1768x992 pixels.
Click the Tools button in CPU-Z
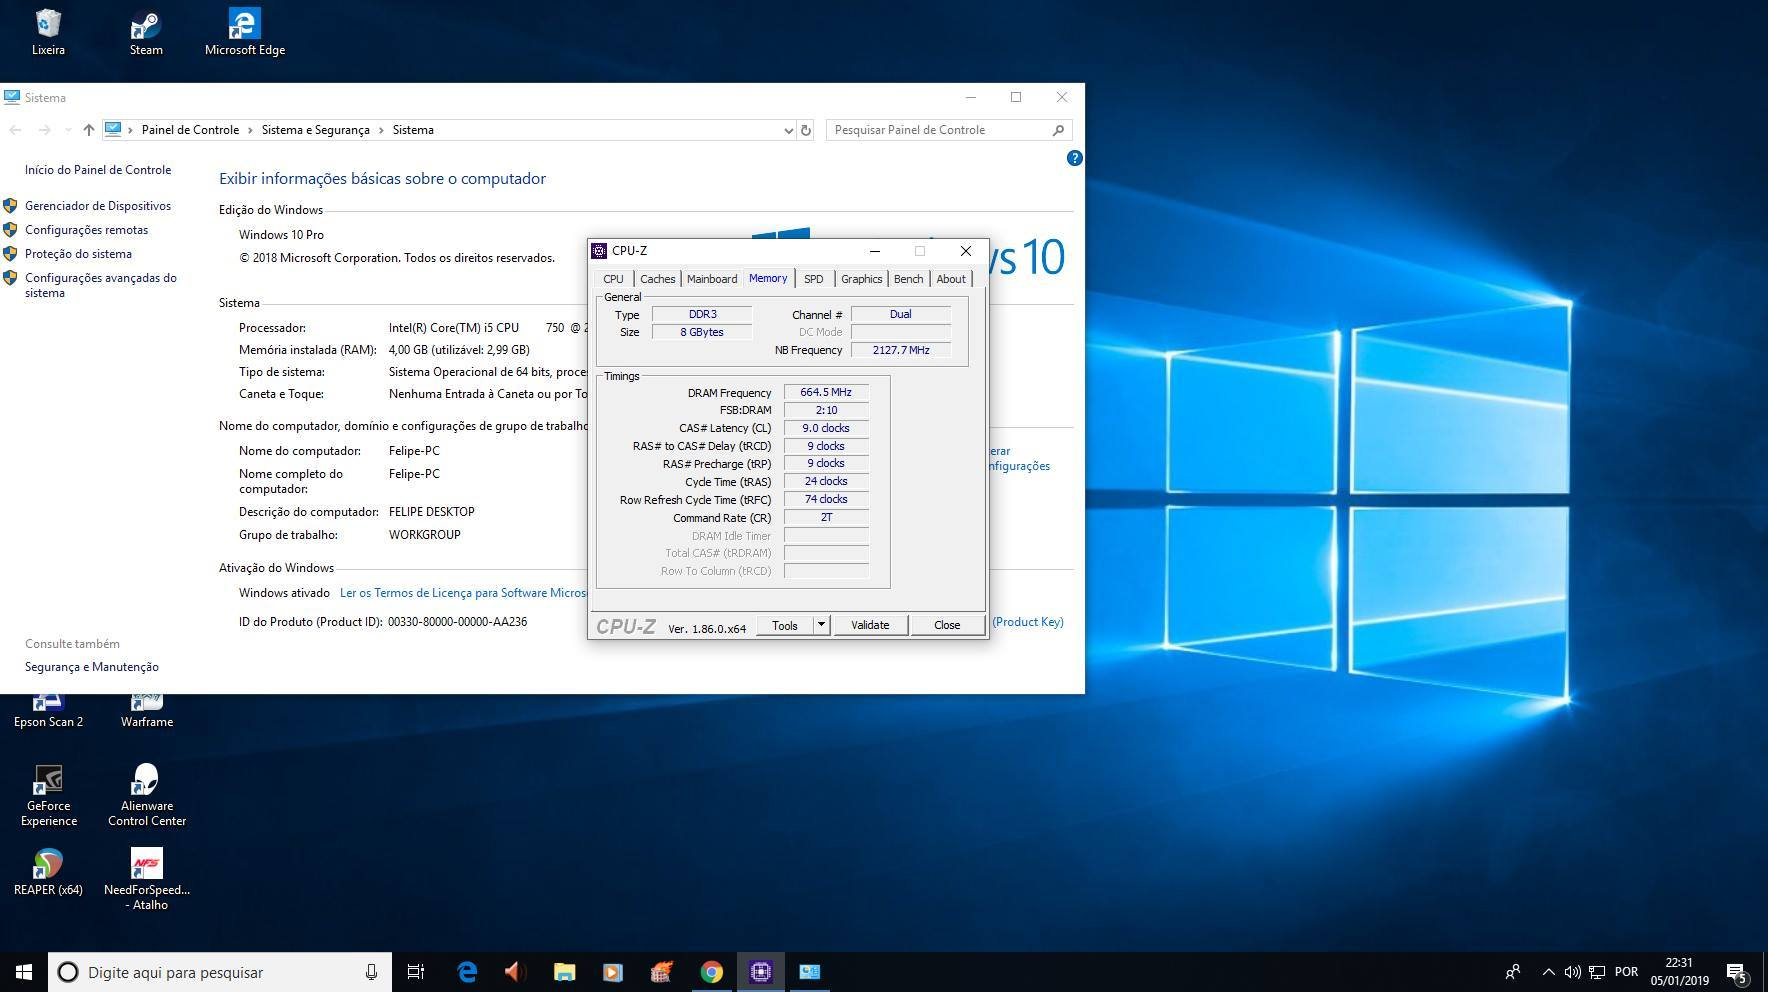click(x=785, y=625)
